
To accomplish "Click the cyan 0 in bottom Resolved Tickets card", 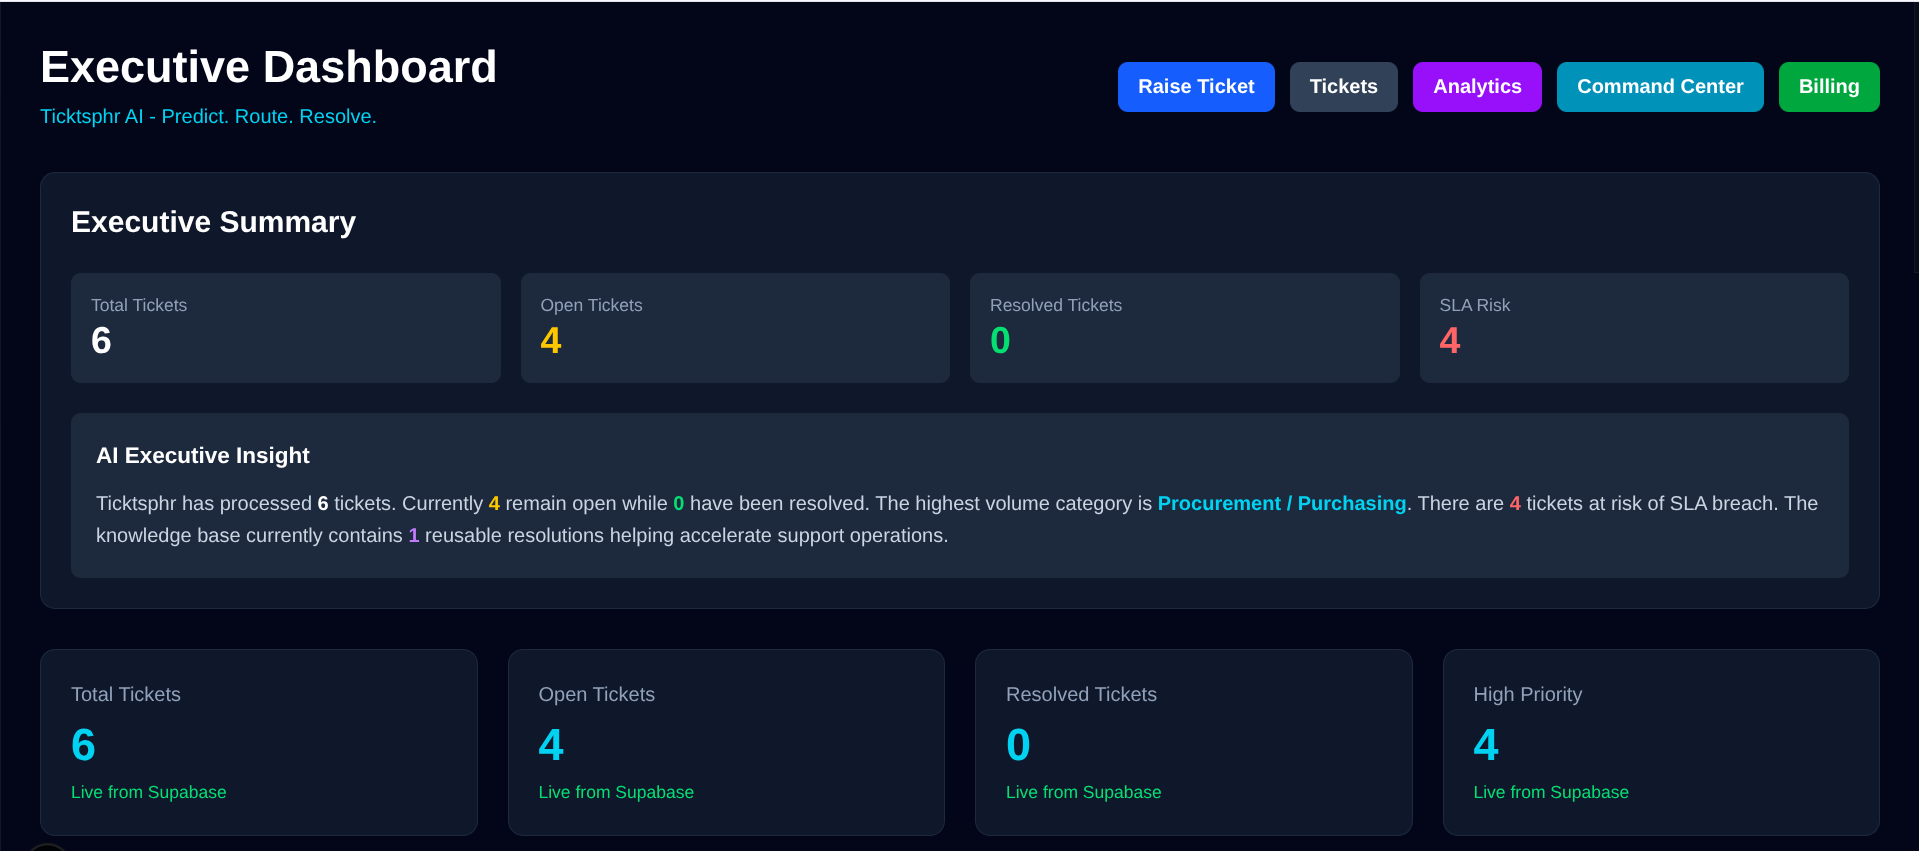I will (x=1018, y=745).
